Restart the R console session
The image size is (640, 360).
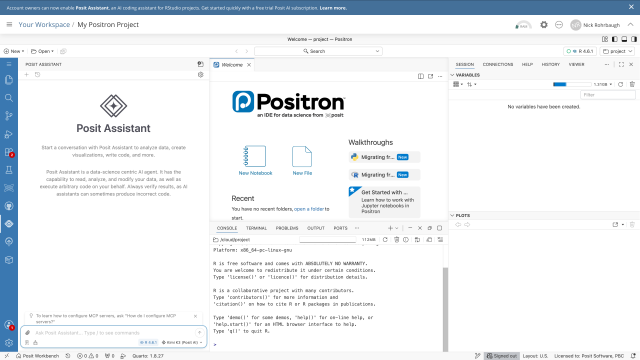click(x=385, y=240)
